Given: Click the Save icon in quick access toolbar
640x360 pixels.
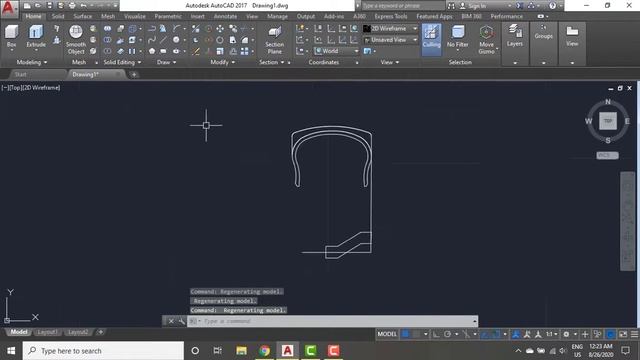Looking at the screenshot, I should pyautogui.click(x=49, y=6).
